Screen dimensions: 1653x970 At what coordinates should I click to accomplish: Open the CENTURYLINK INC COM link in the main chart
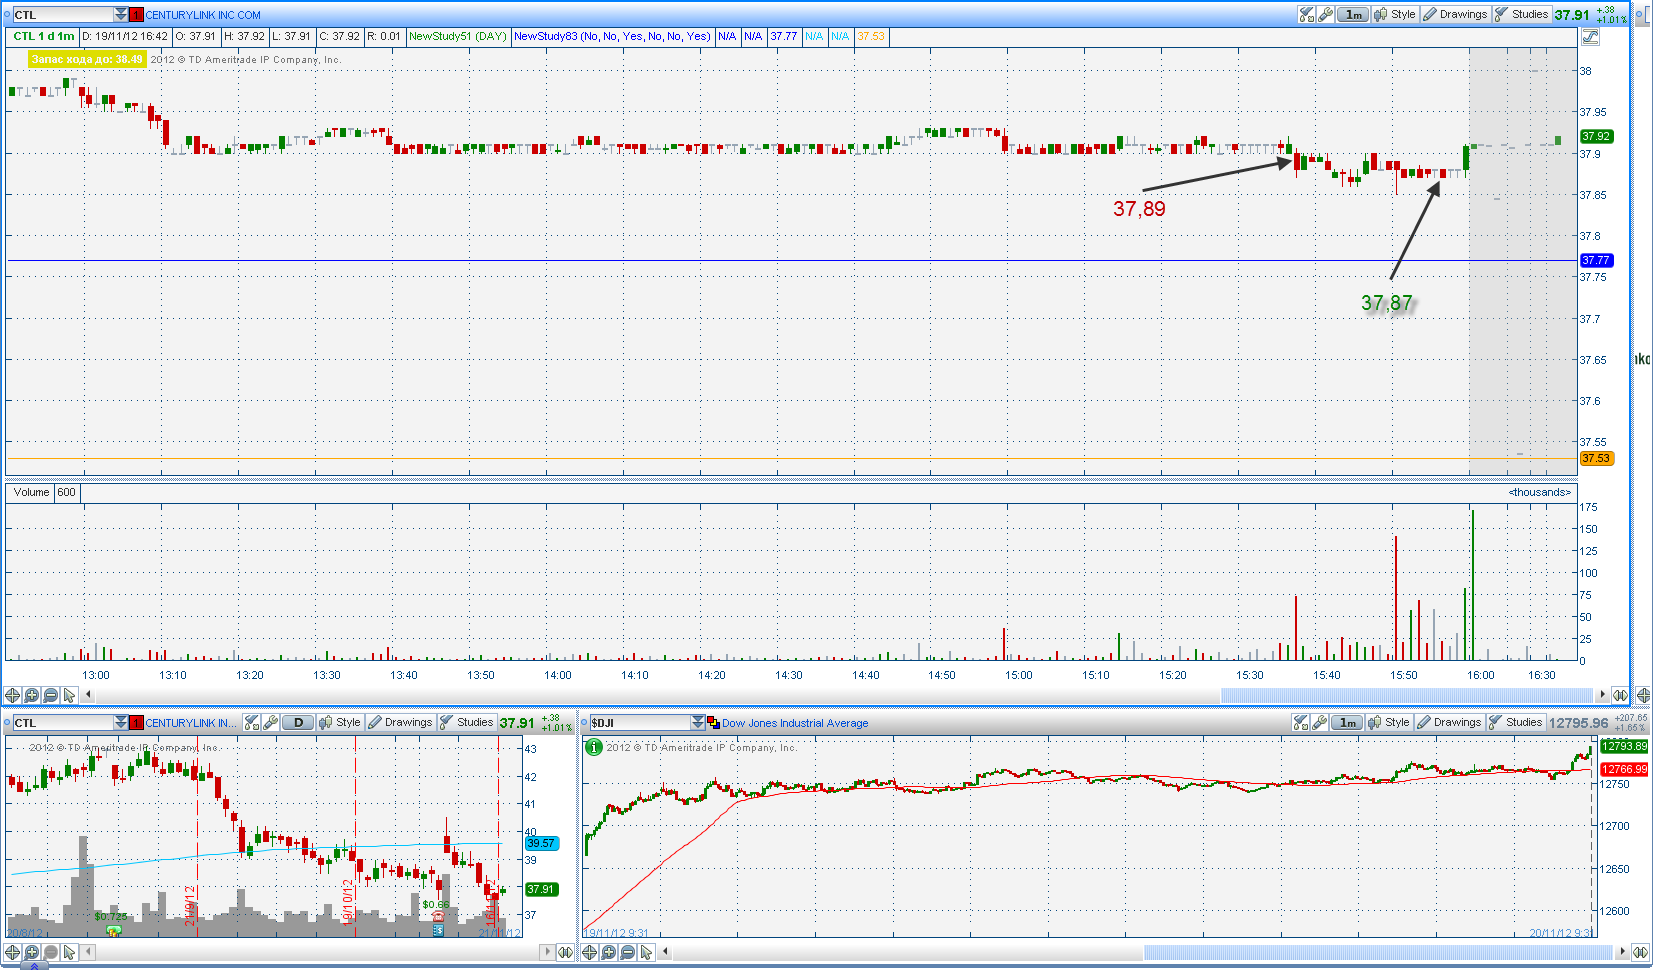[203, 15]
